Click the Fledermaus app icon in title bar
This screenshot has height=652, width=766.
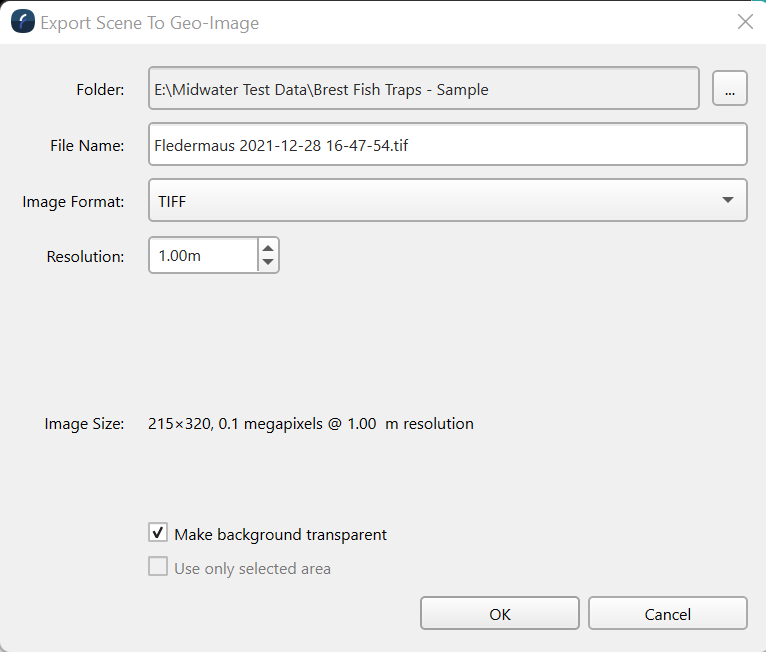[23, 22]
